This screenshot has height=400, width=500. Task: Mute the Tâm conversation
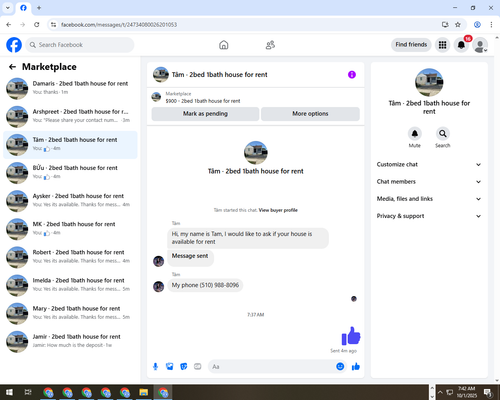coord(414,134)
